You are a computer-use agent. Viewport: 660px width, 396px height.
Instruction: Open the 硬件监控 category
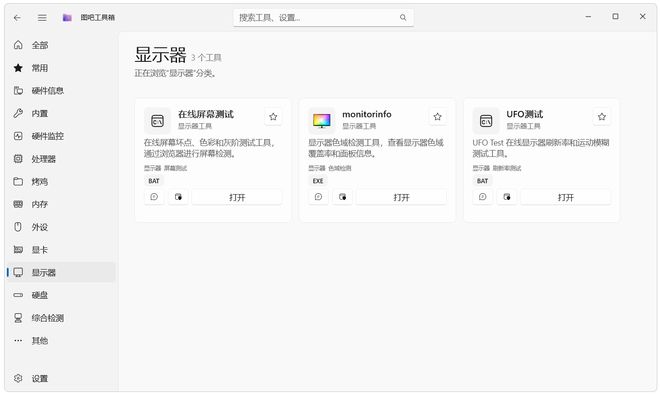pyautogui.click(x=60, y=136)
